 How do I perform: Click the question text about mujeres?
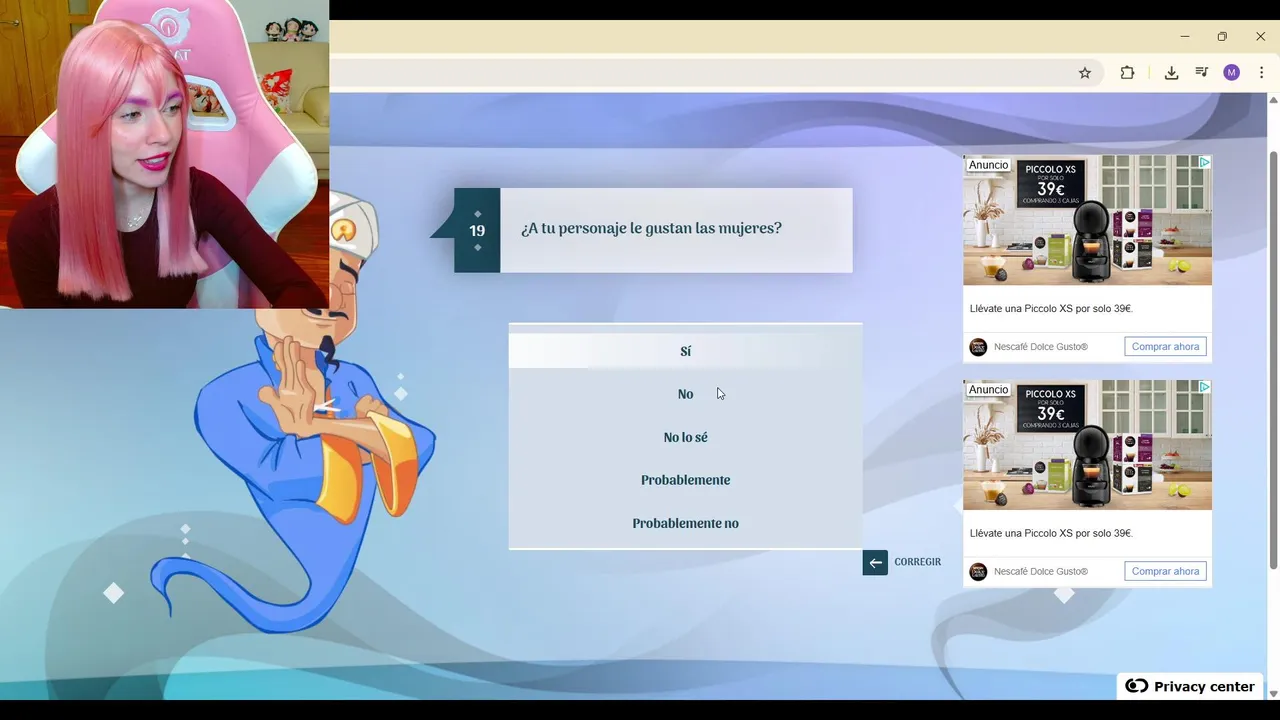click(651, 228)
